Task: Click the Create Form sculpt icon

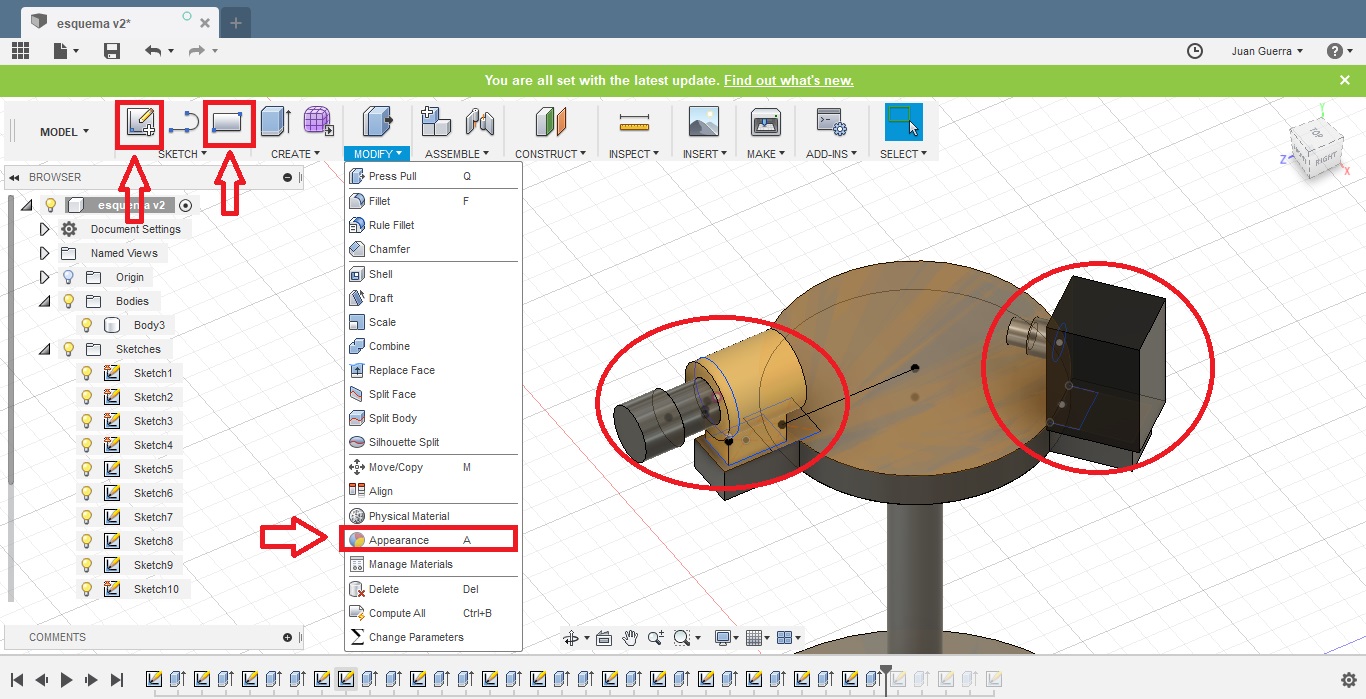Action: pyautogui.click(x=318, y=122)
